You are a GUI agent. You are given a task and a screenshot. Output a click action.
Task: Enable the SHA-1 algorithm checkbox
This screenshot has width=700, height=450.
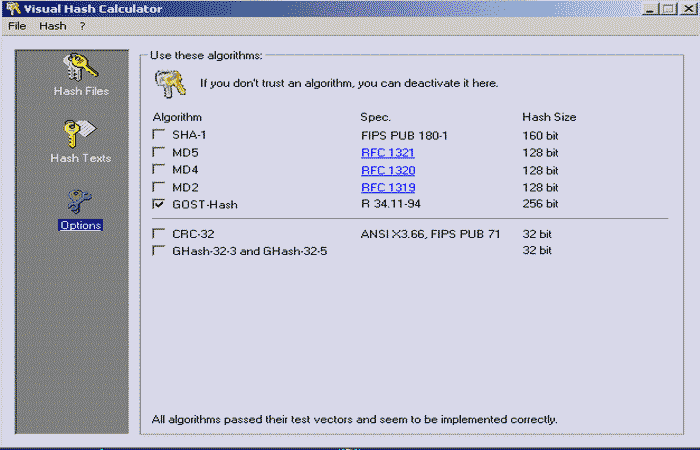point(158,135)
